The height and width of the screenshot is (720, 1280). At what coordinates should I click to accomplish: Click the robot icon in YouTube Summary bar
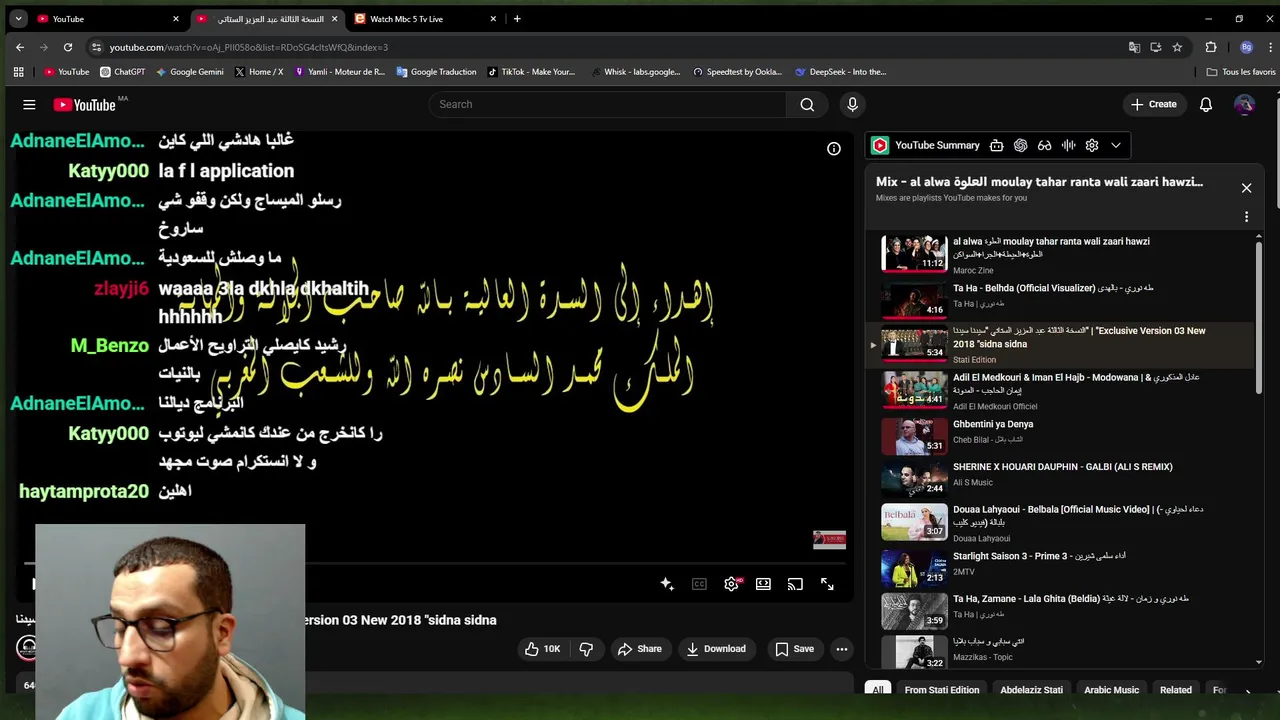[996, 145]
